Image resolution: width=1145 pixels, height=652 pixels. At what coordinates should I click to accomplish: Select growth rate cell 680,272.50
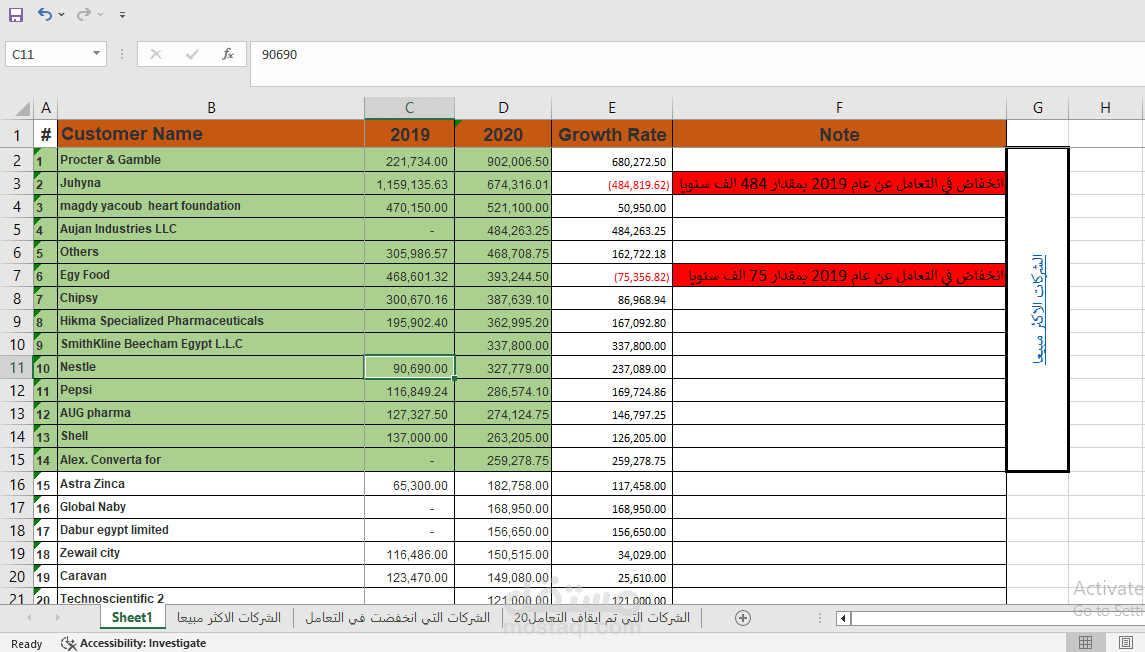click(612, 161)
